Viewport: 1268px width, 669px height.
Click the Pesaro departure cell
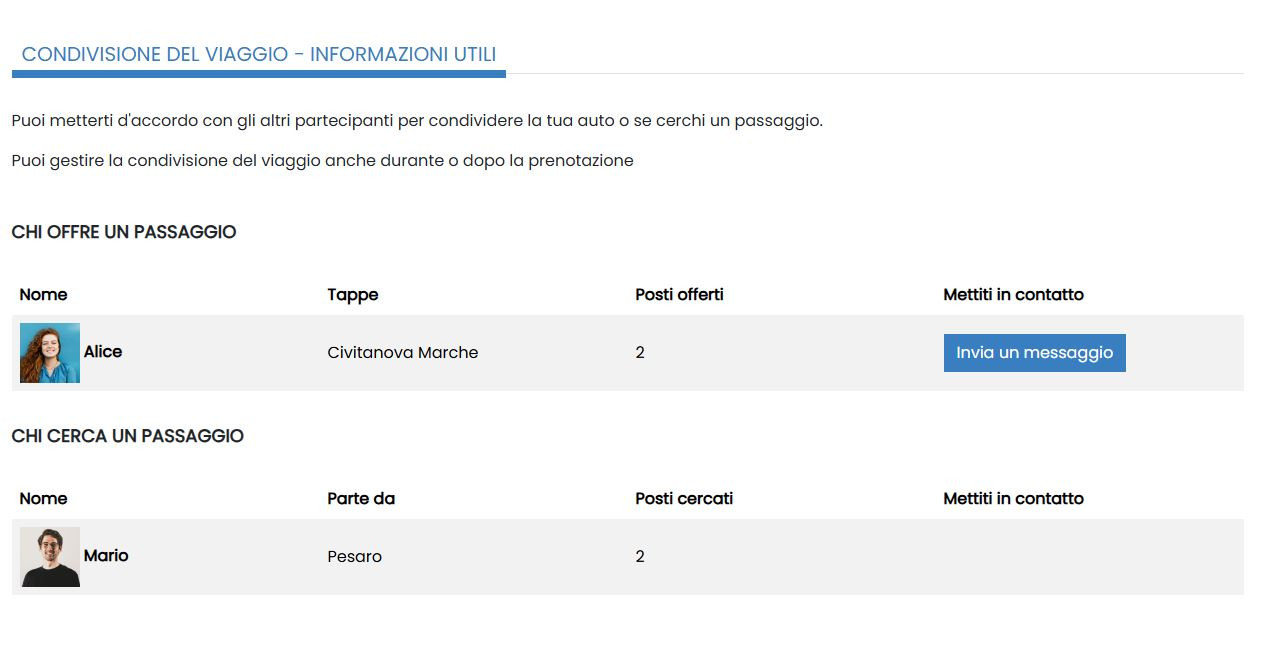pyautogui.click(x=355, y=557)
